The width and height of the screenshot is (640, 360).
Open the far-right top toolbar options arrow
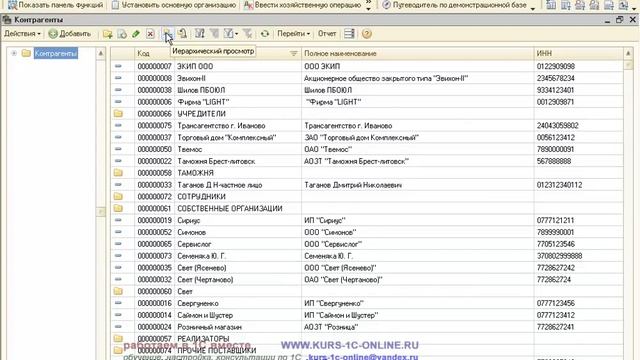634,8
